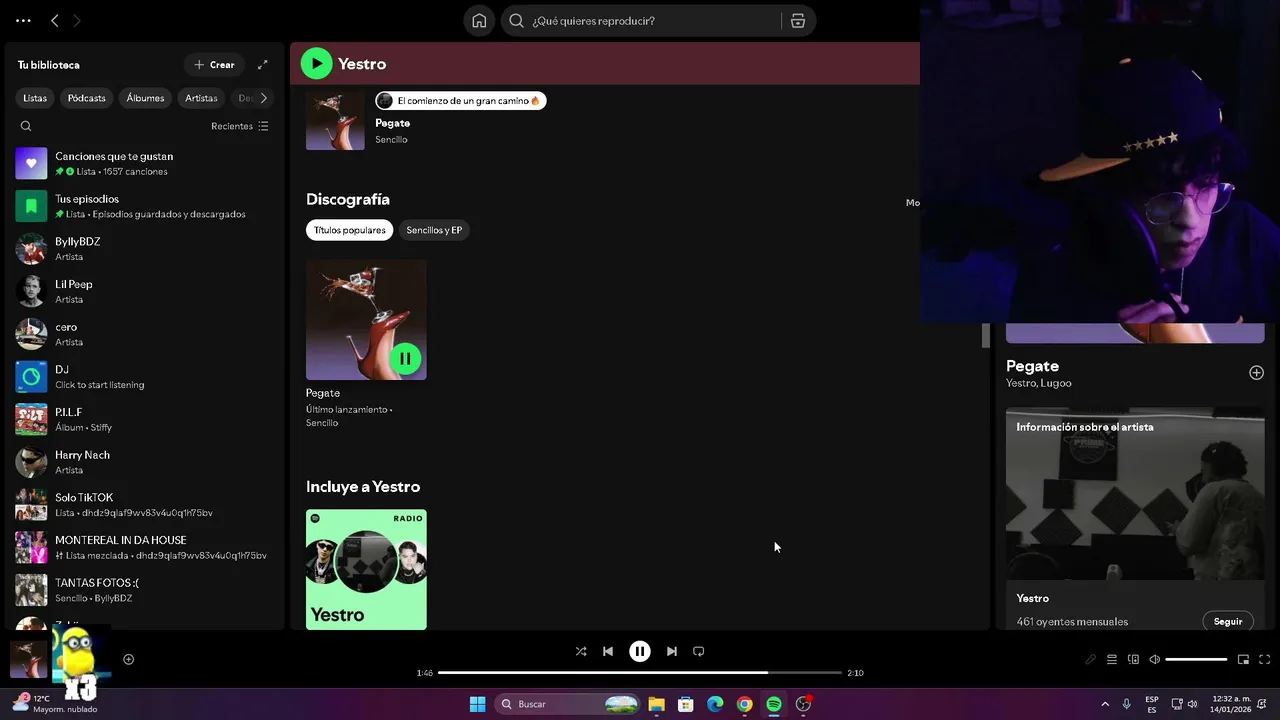Click the Crear button
1280x720 pixels.
click(x=214, y=65)
